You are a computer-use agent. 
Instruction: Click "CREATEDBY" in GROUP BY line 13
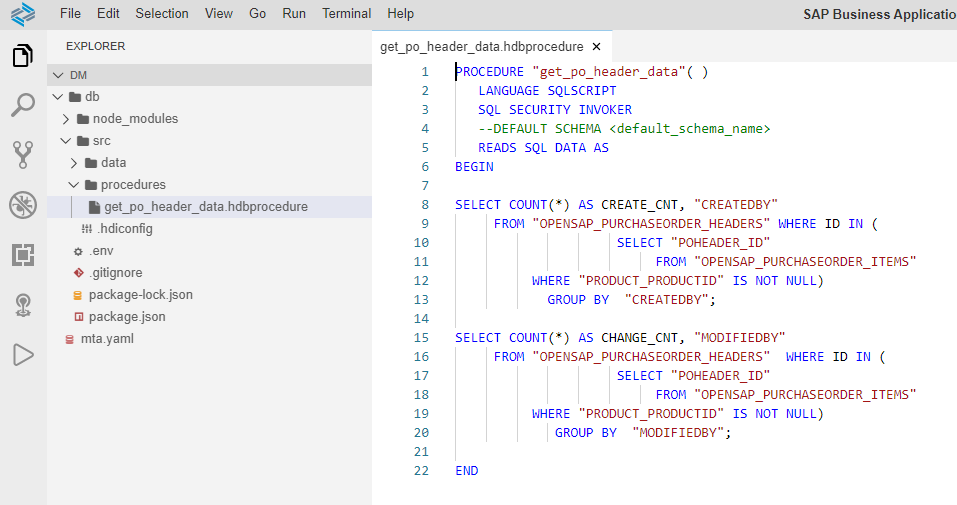(666, 300)
